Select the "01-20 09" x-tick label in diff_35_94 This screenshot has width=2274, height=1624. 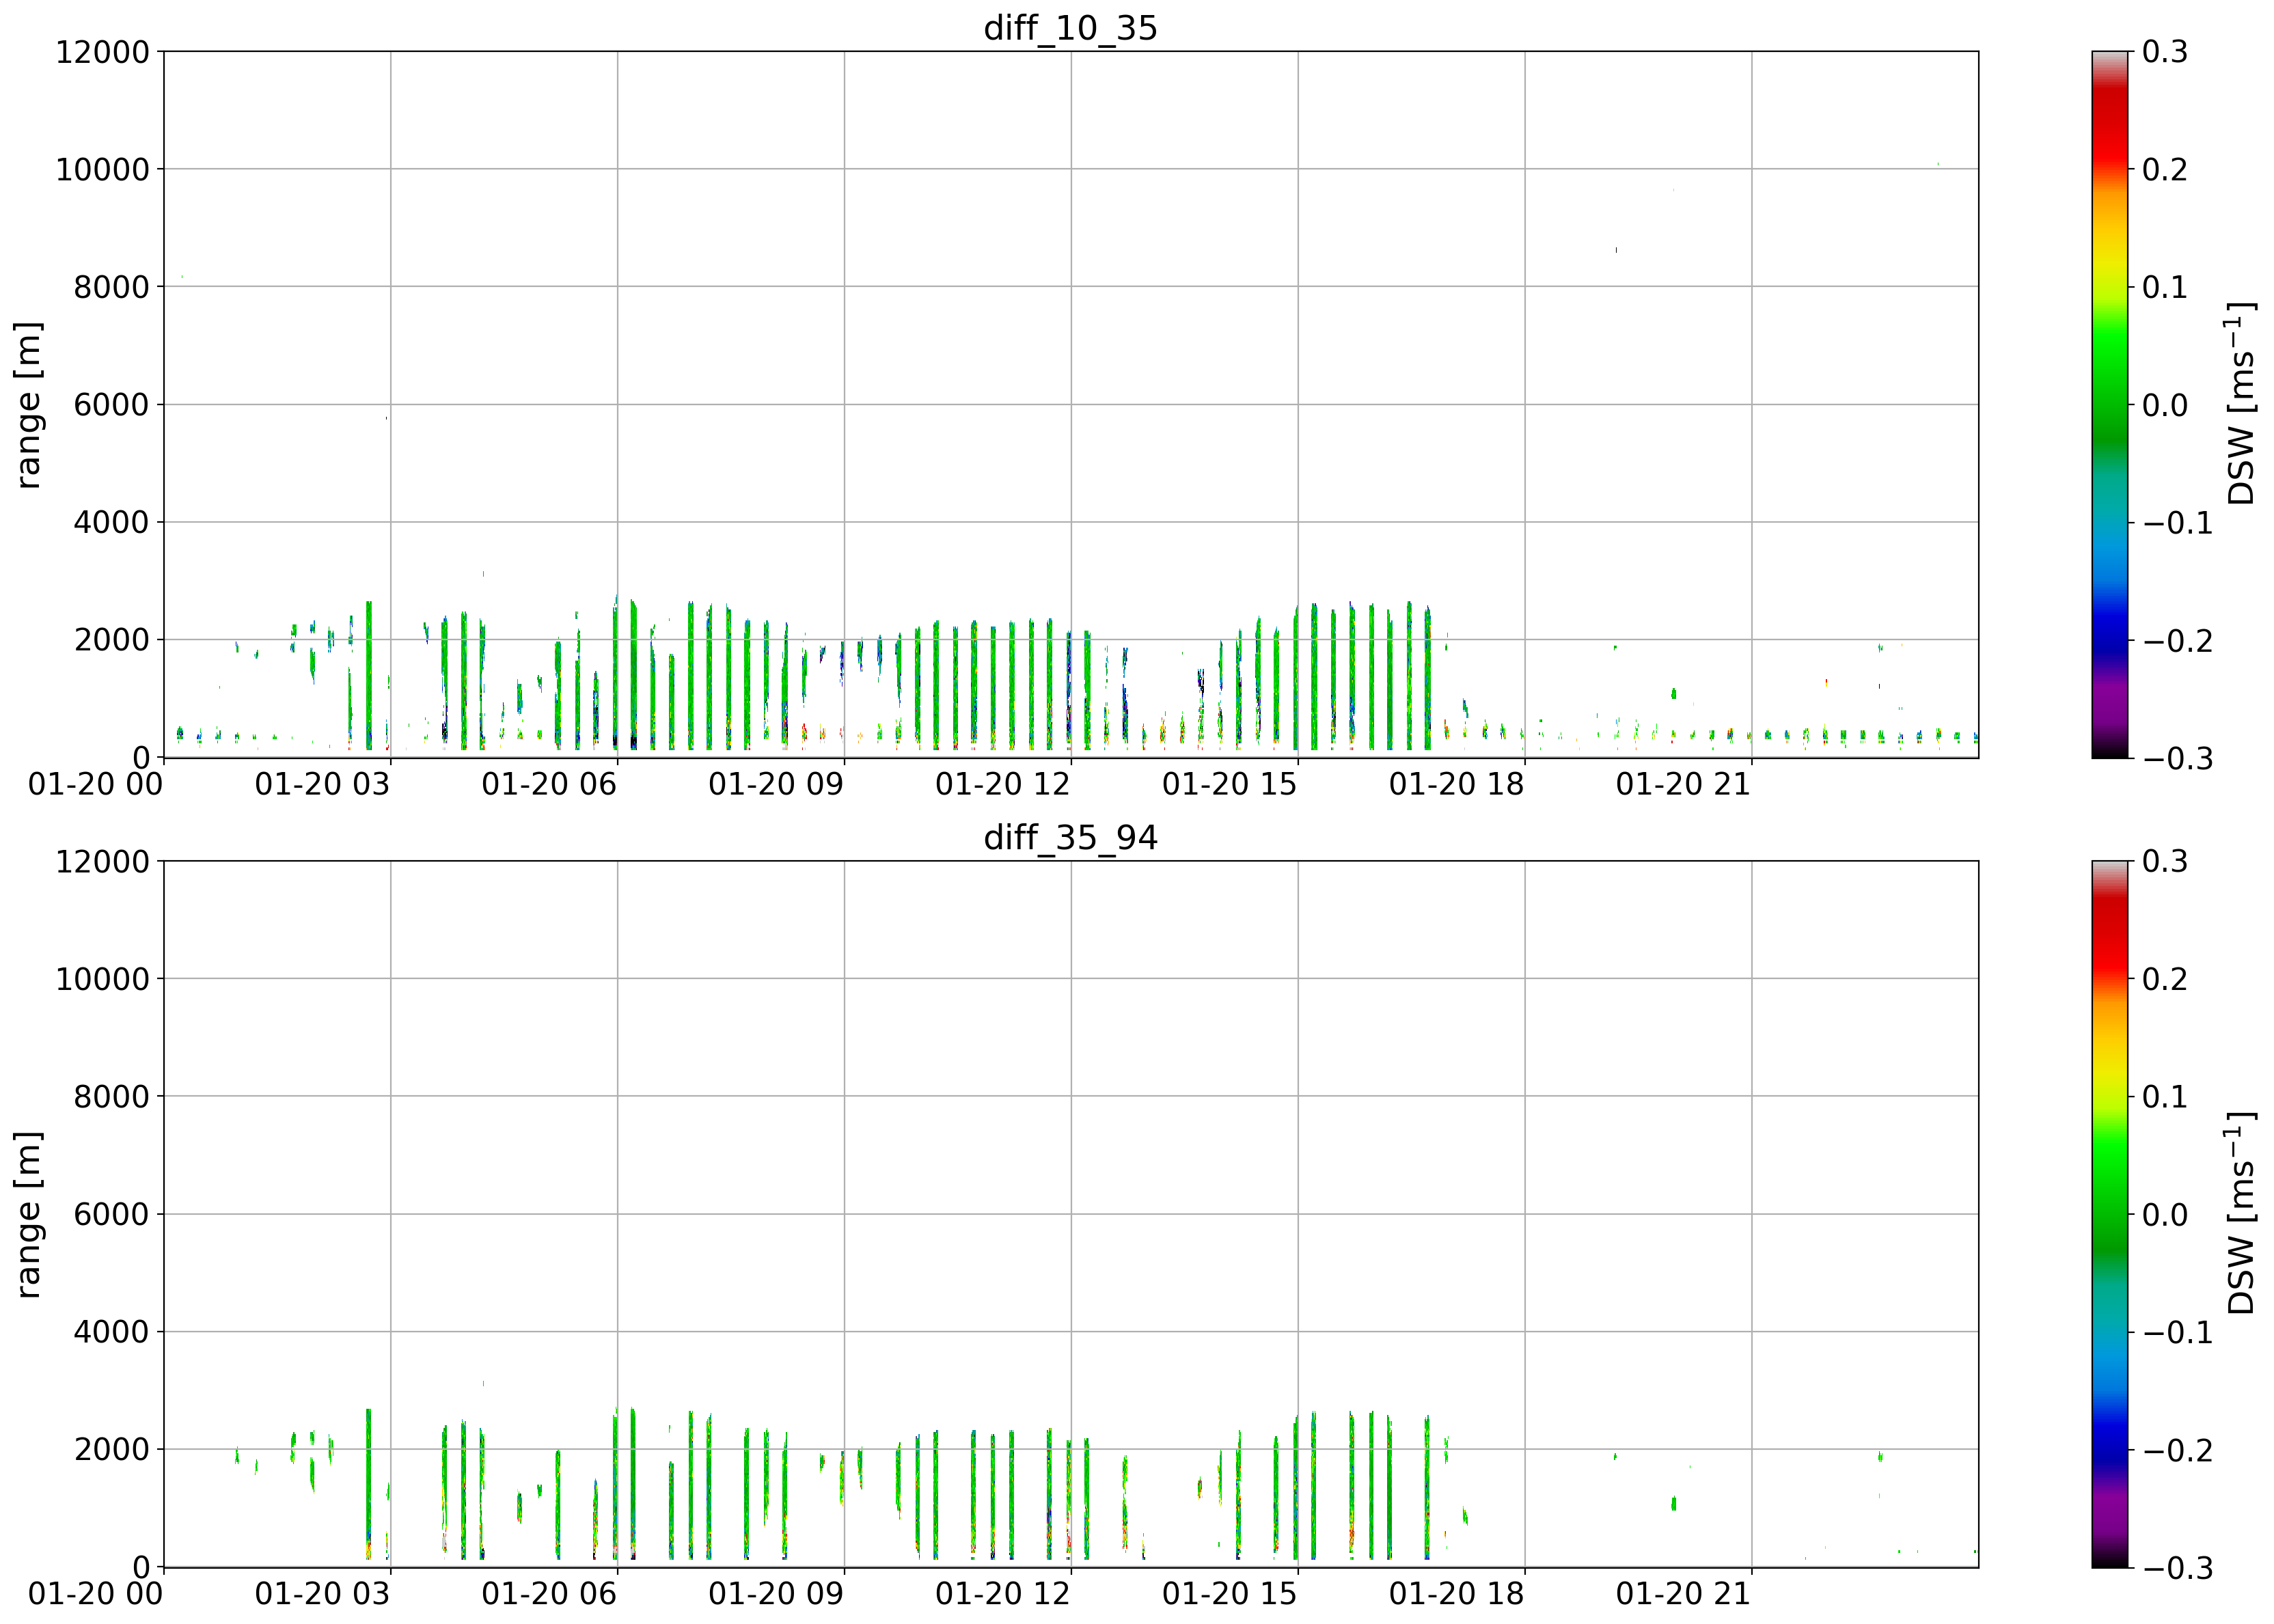tap(776, 1594)
